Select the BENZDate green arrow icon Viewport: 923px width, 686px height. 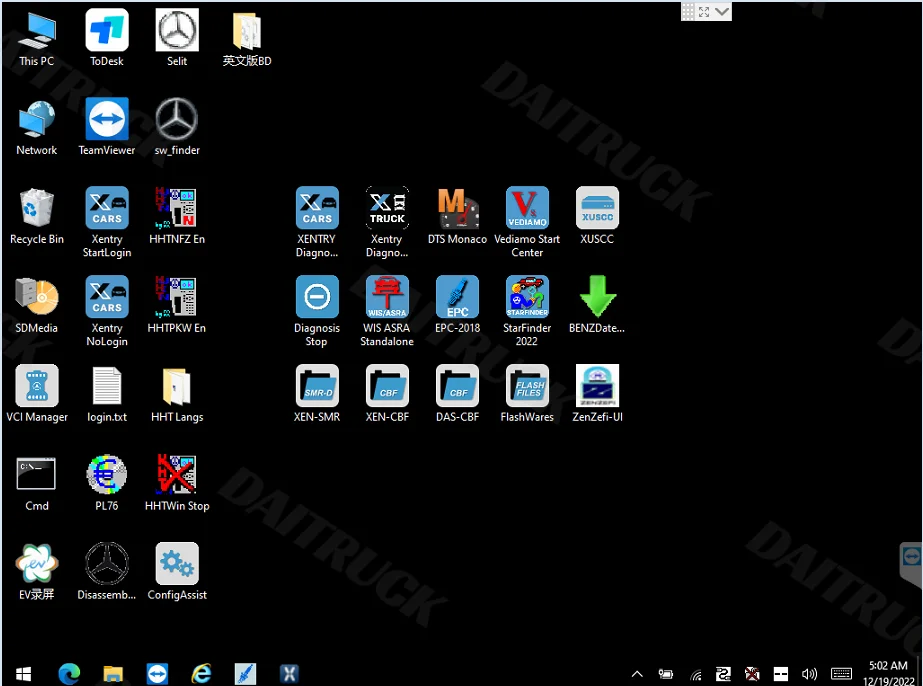[x=597, y=304]
